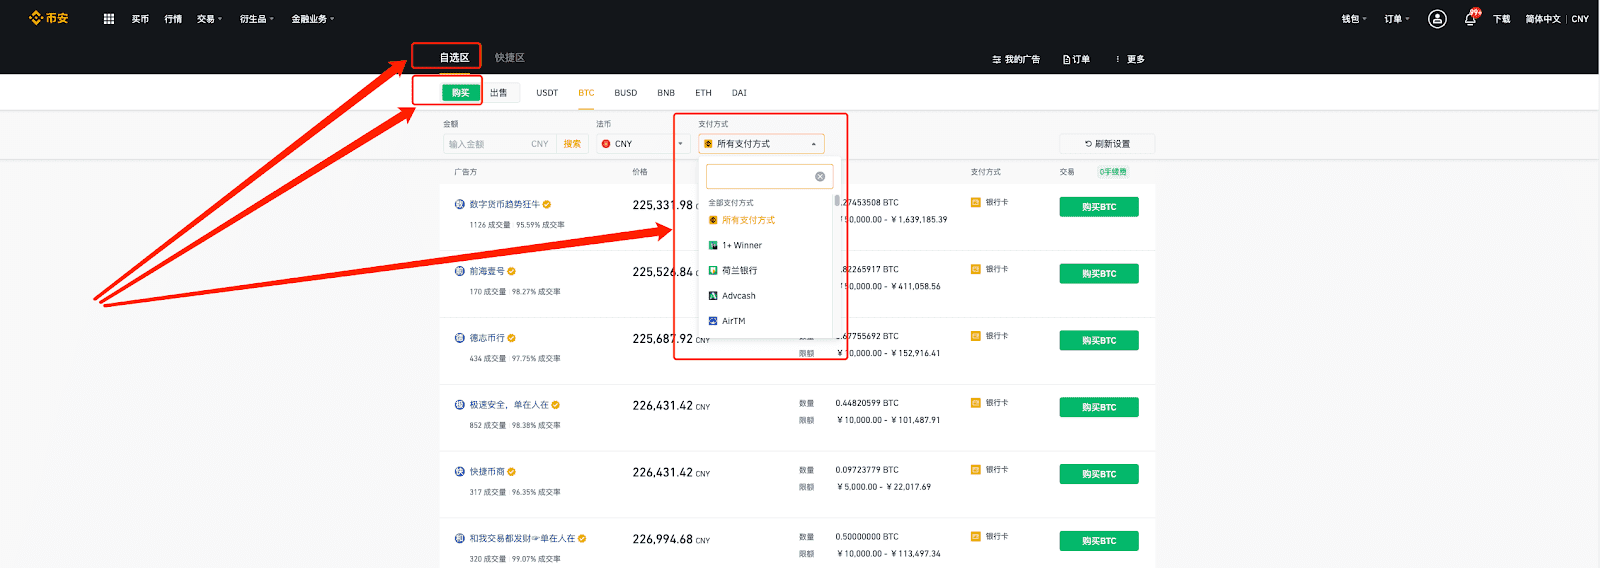
Task: Click the Binance 币安 logo
Action: tap(49, 18)
